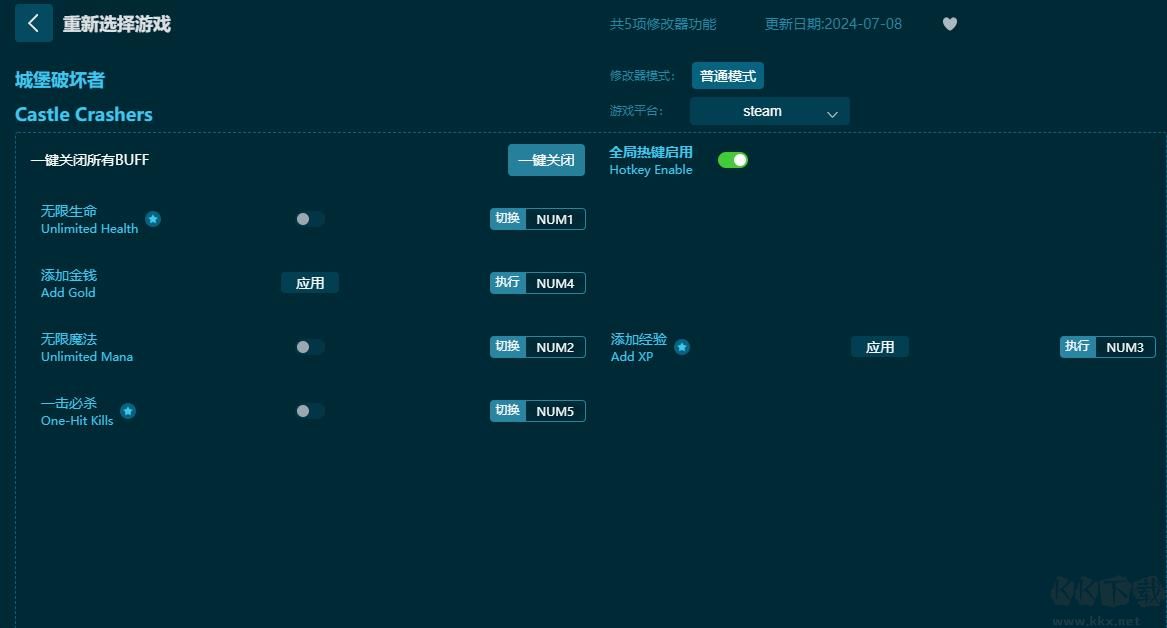Select the Castle Crashers game title
This screenshot has height=628, width=1167.
83,115
